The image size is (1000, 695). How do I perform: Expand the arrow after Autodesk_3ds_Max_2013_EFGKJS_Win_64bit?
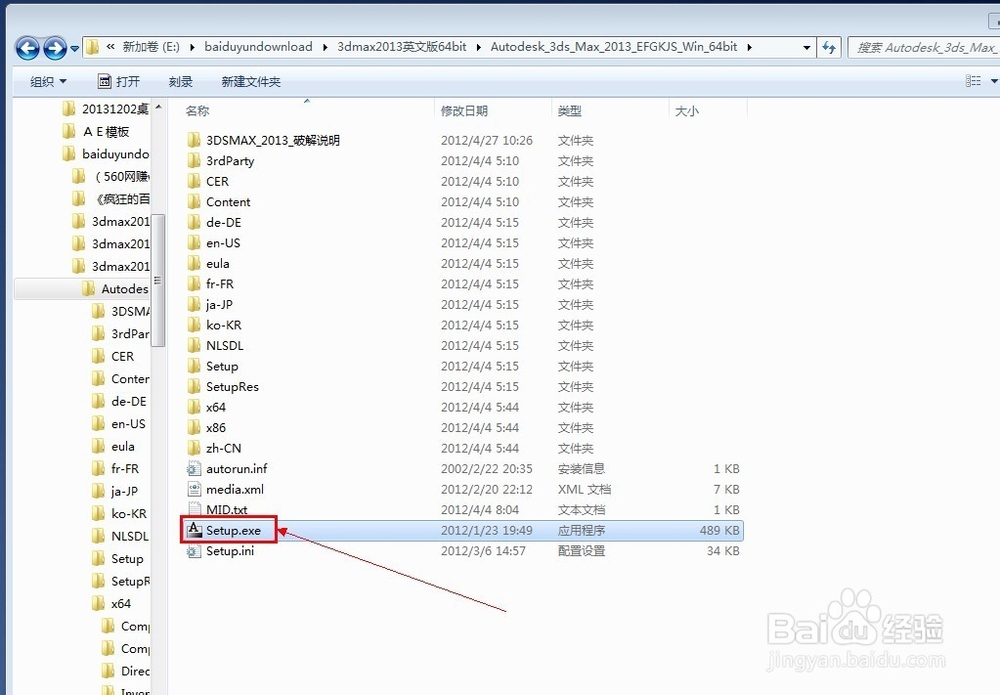pos(749,47)
